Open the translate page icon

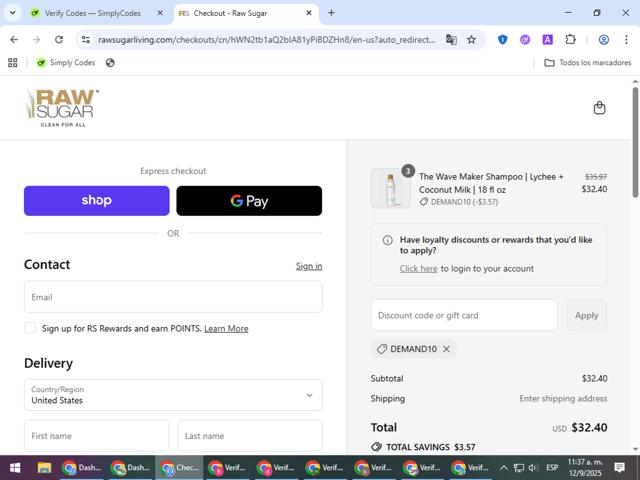tap(451, 40)
